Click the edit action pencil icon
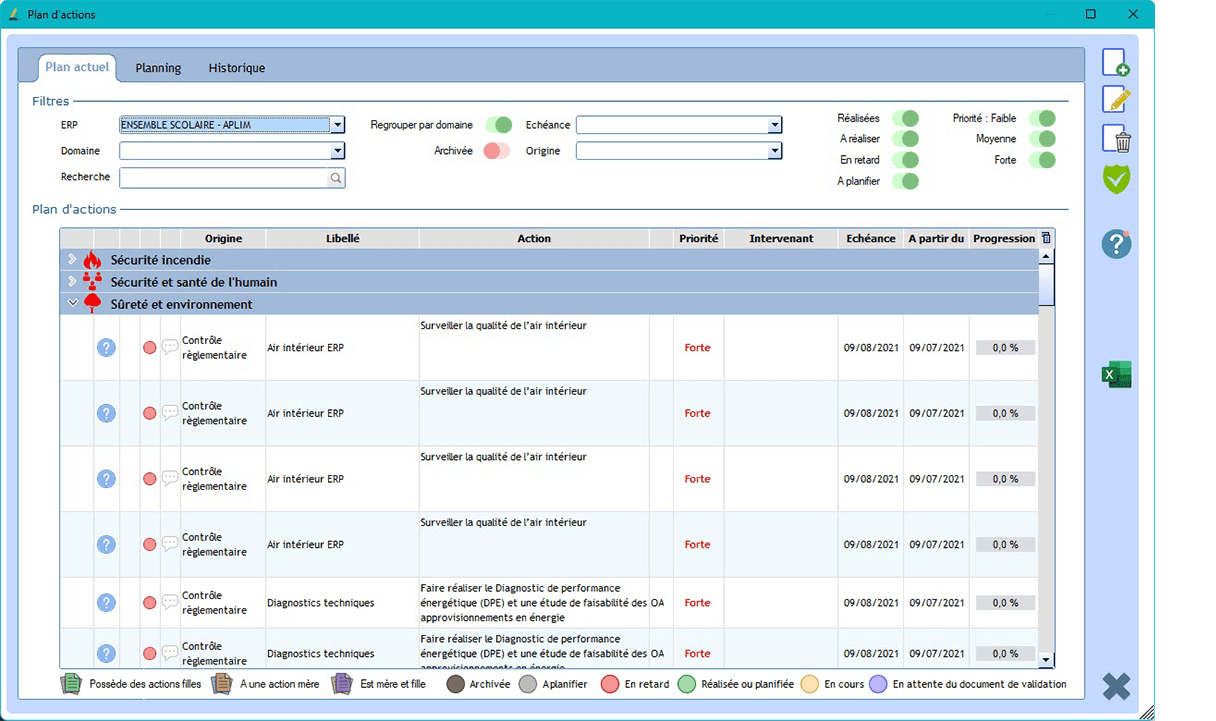This screenshot has width=1216, height=721. point(1115,100)
